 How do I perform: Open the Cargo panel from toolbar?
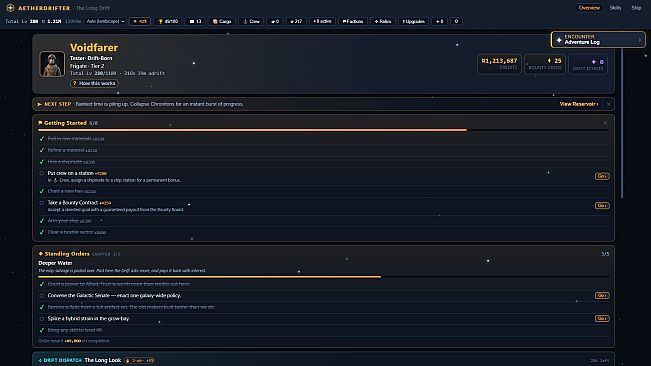222,21
